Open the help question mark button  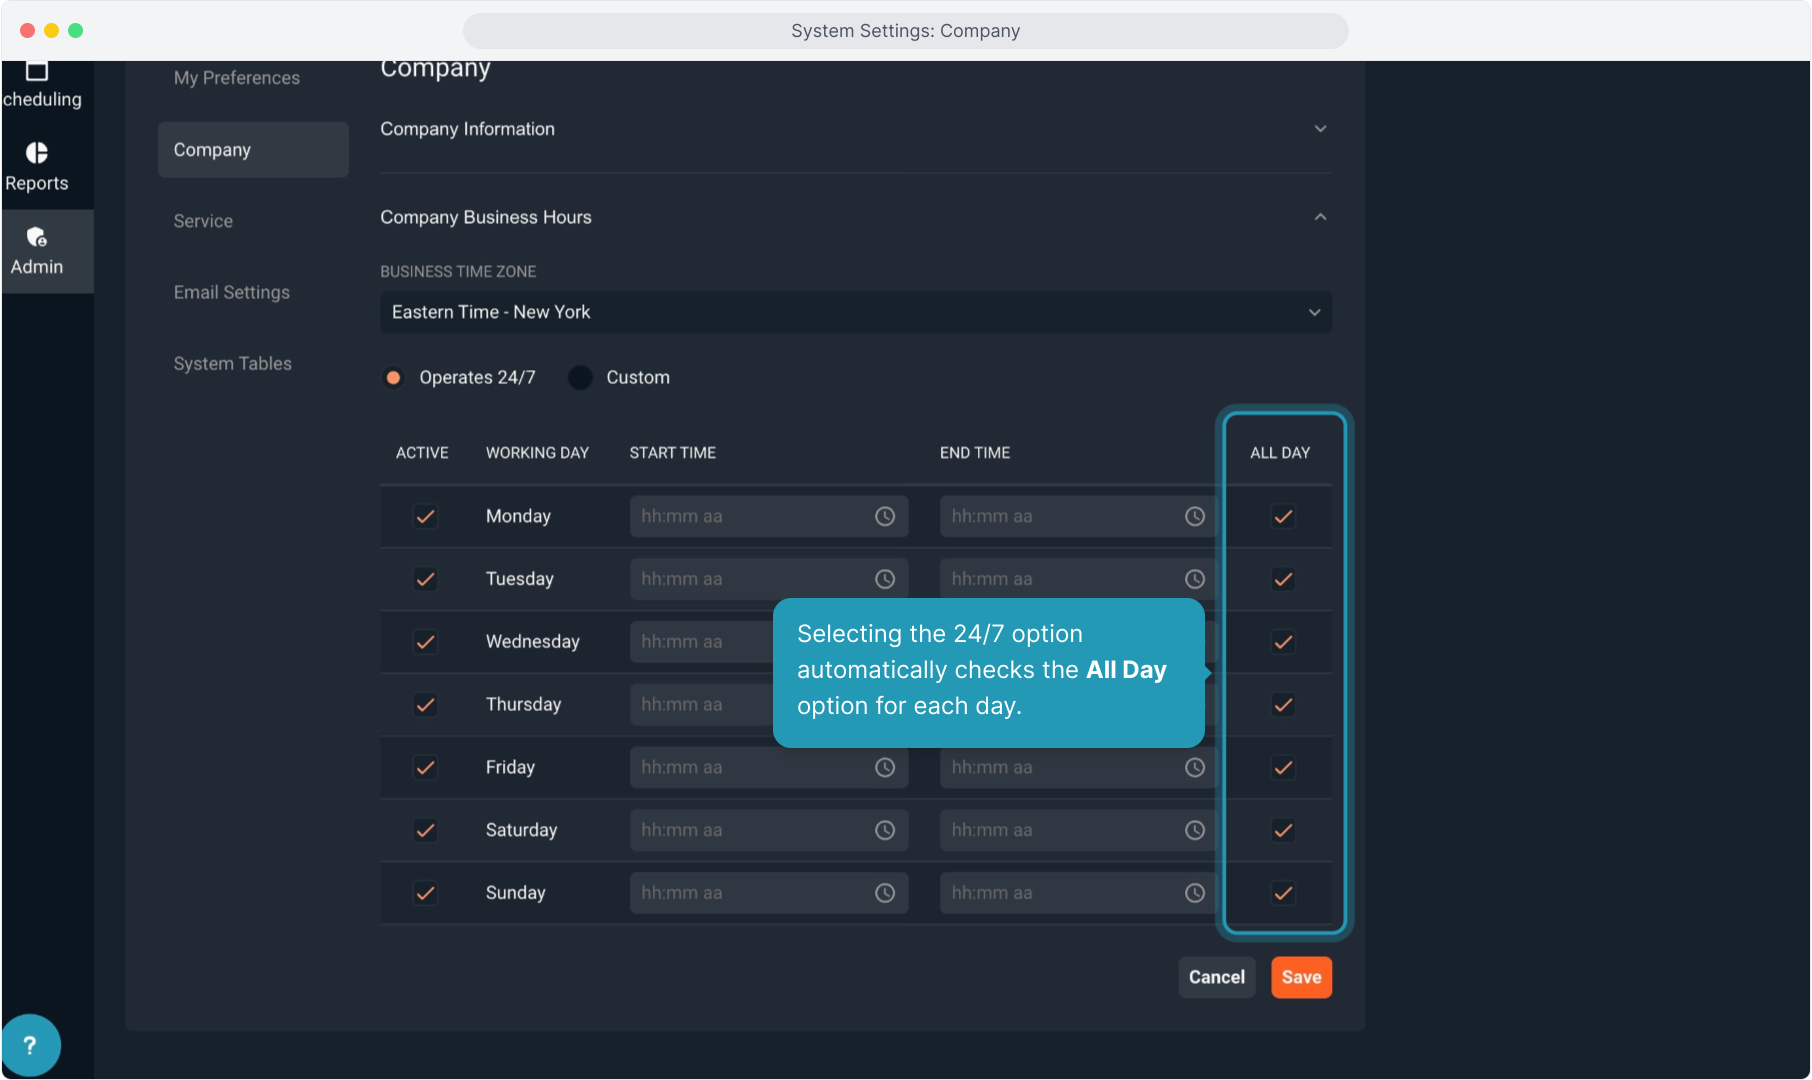click(30, 1045)
